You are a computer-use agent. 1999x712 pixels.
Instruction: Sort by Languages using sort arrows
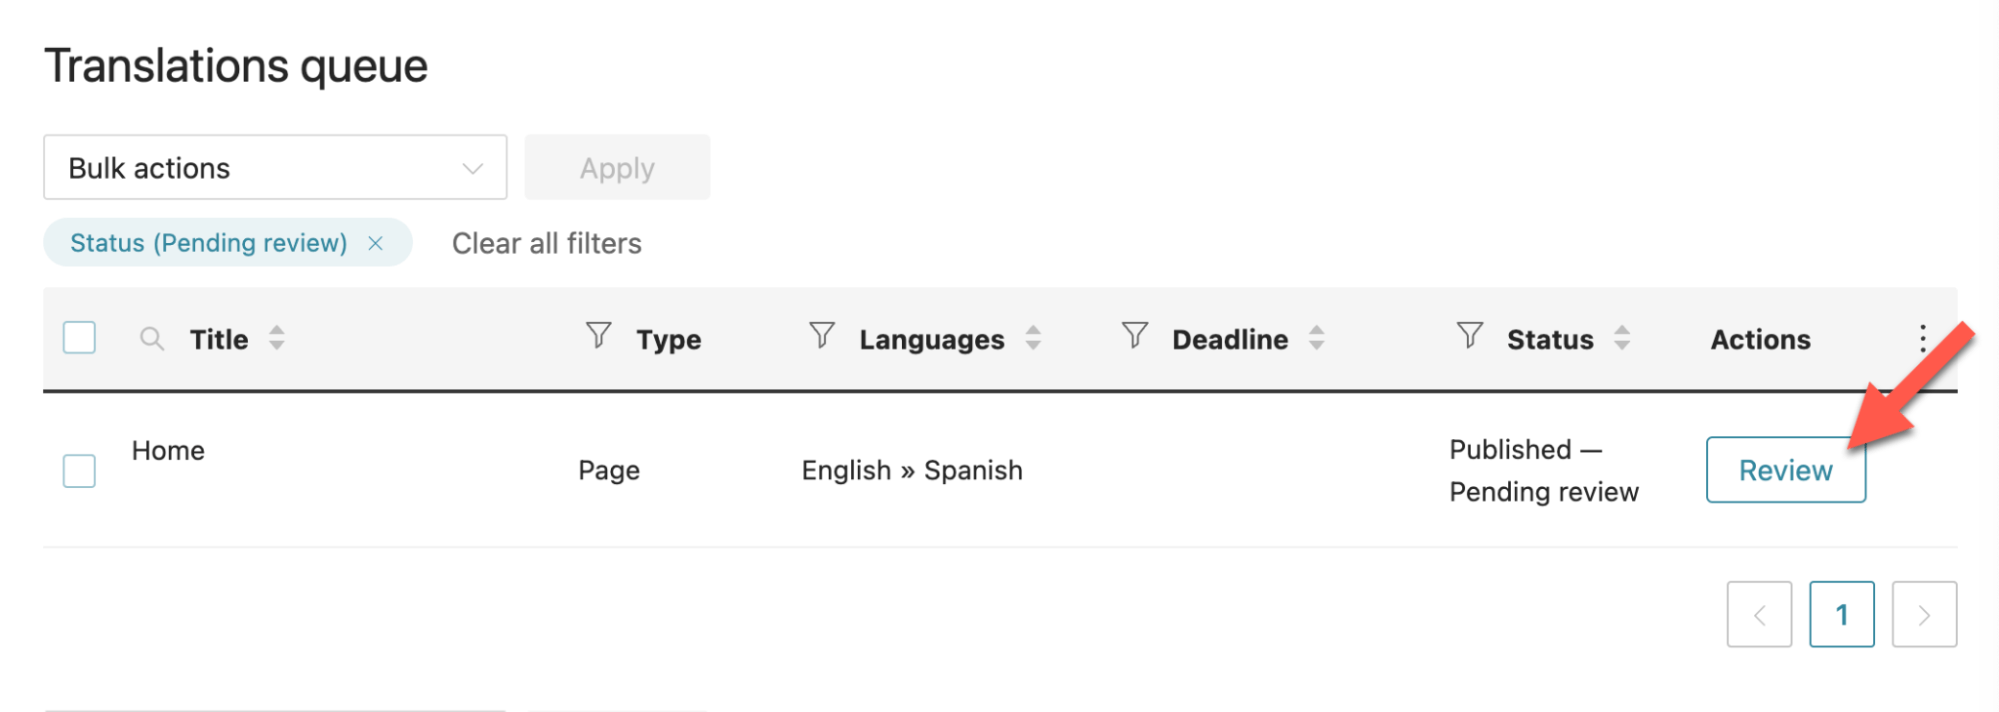1033,338
